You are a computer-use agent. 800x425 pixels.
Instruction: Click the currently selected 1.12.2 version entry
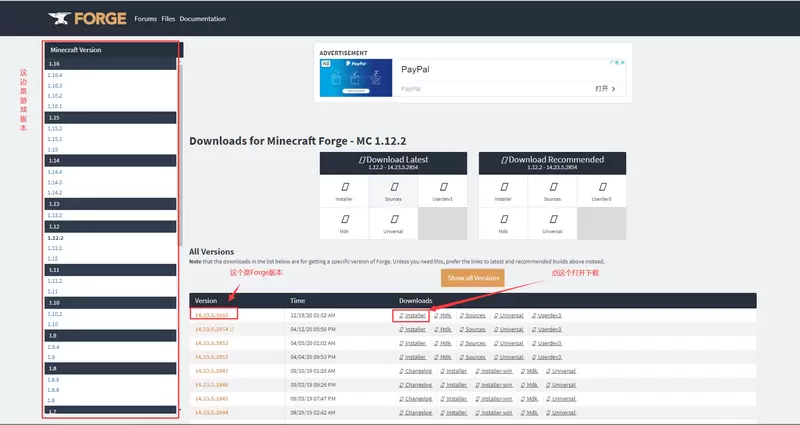(55, 238)
